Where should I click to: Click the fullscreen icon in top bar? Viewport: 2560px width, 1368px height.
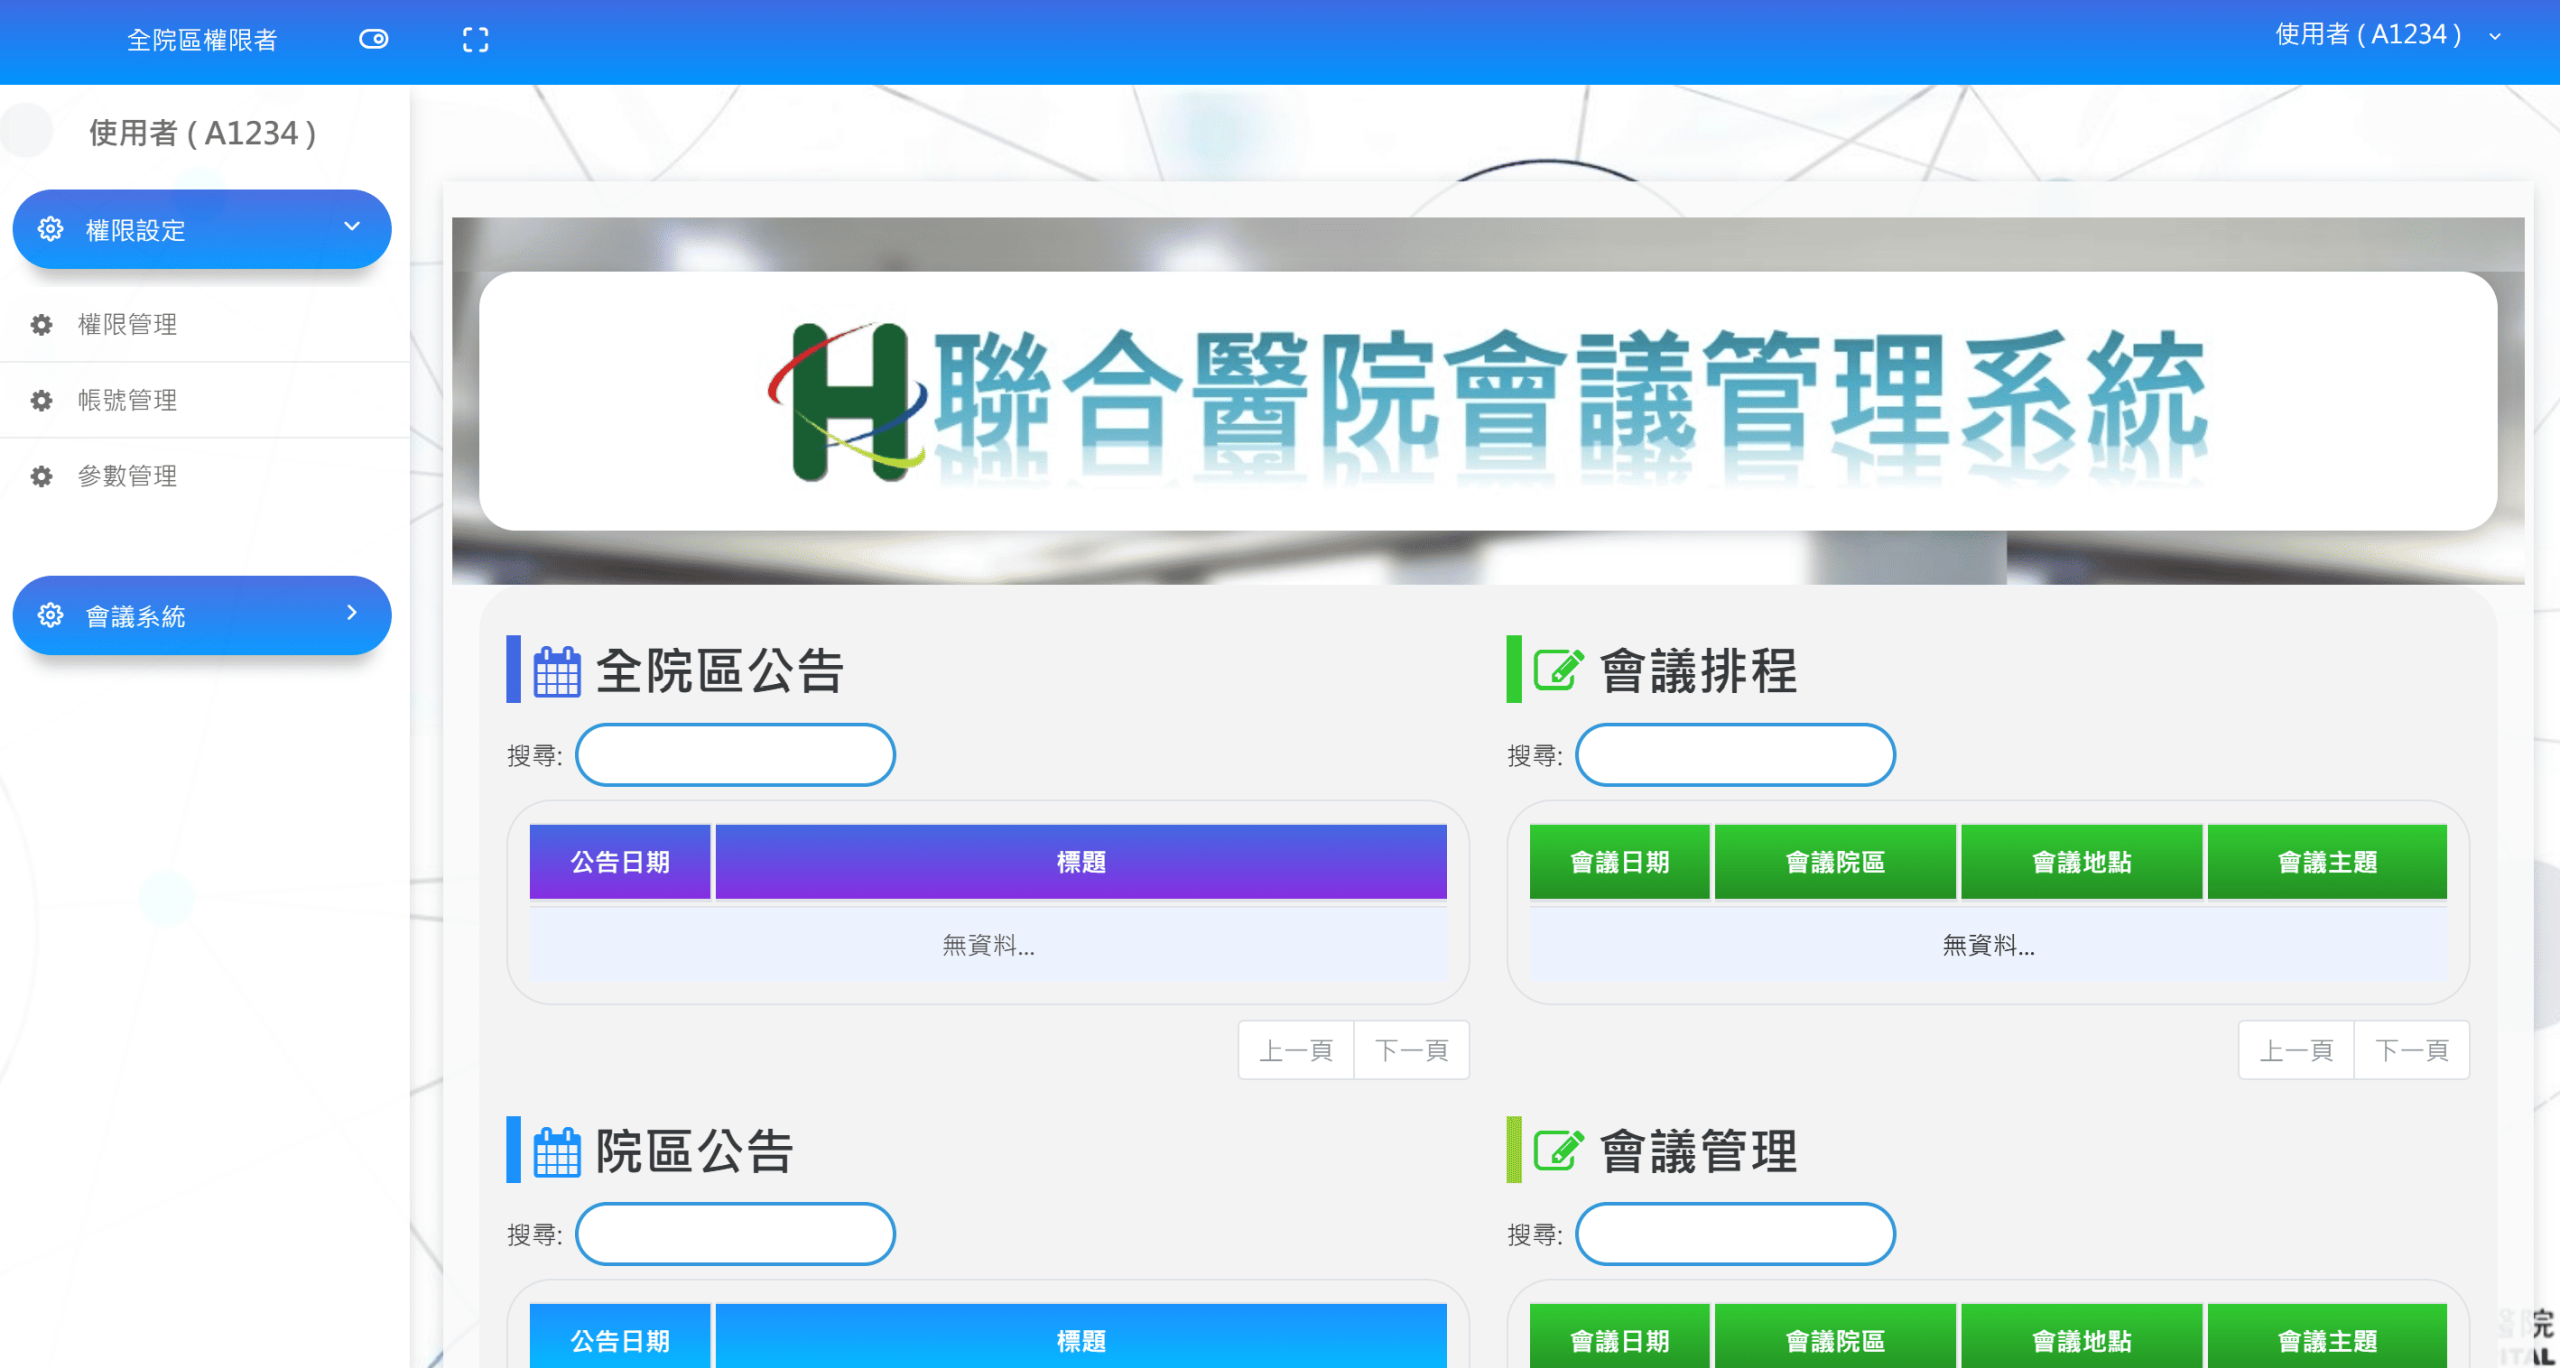(476, 38)
